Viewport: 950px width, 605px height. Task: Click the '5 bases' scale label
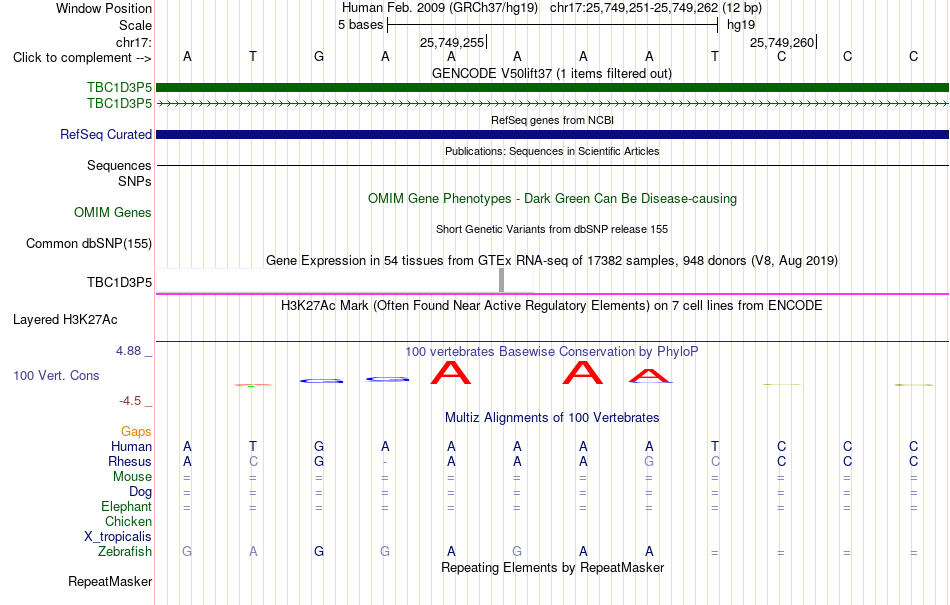click(360, 25)
